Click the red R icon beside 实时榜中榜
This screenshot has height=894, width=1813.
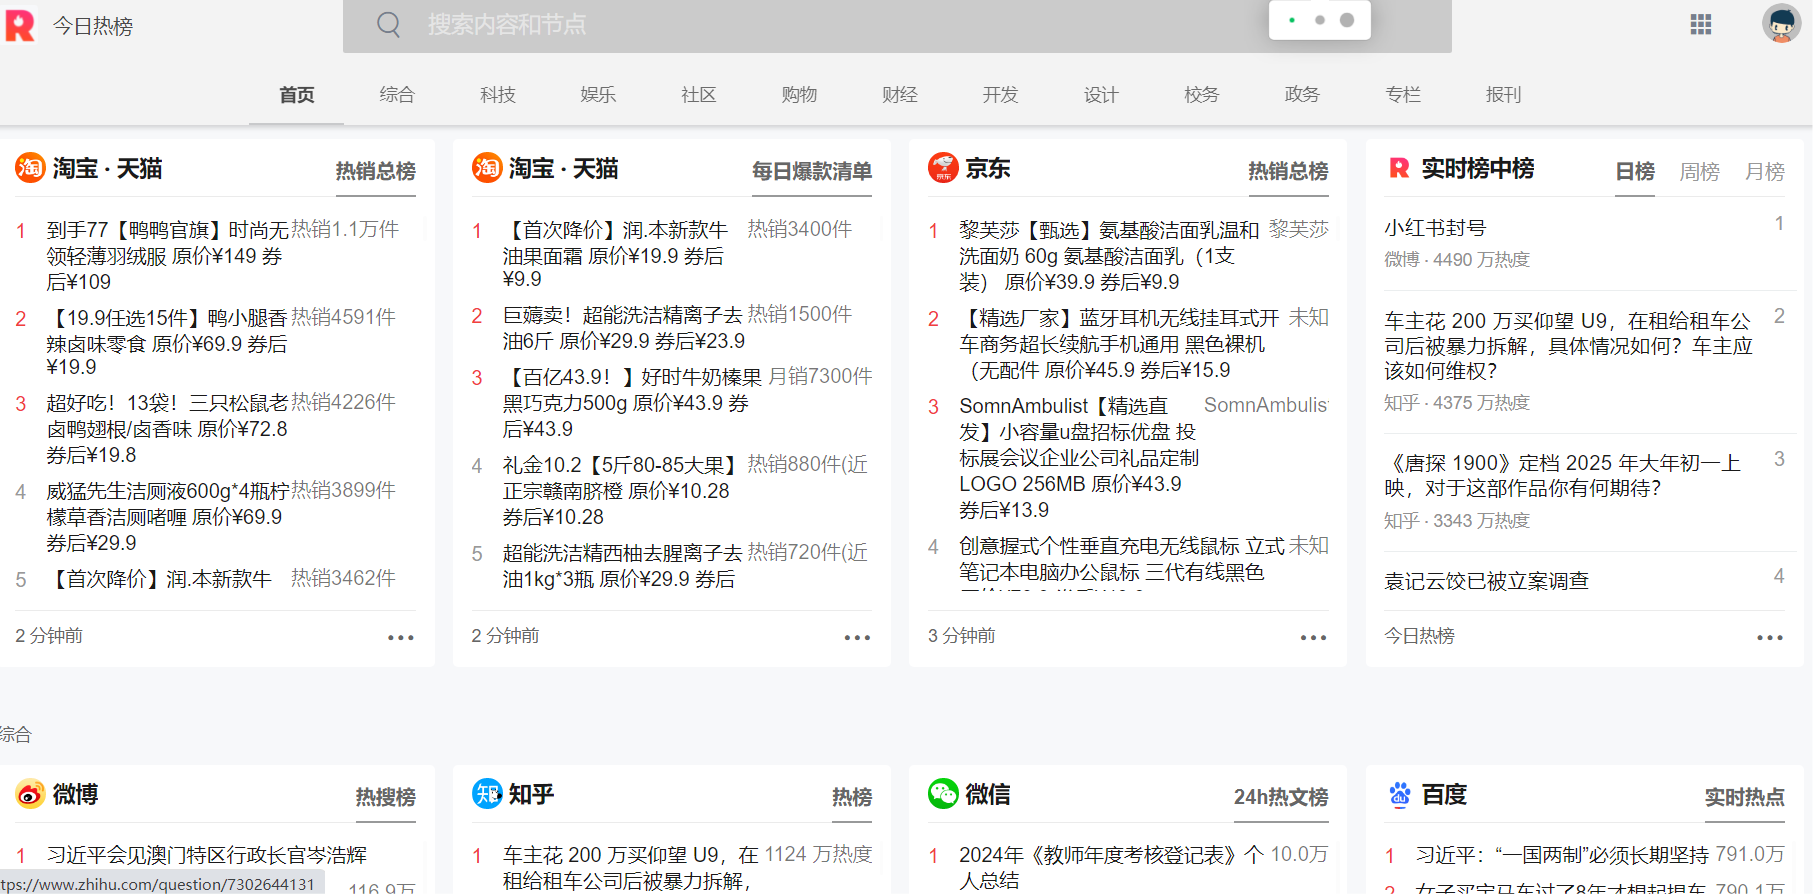[1400, 168]
